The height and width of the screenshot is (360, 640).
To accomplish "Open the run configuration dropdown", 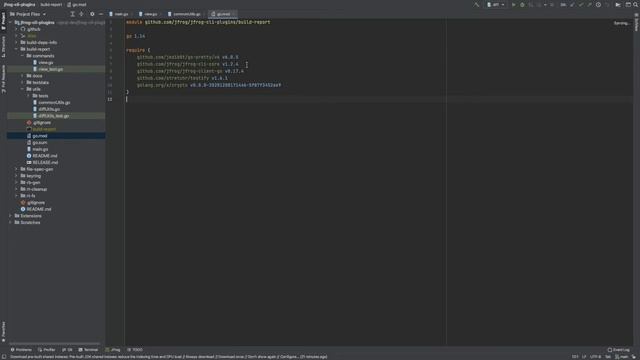I will [x=496, y=5].
